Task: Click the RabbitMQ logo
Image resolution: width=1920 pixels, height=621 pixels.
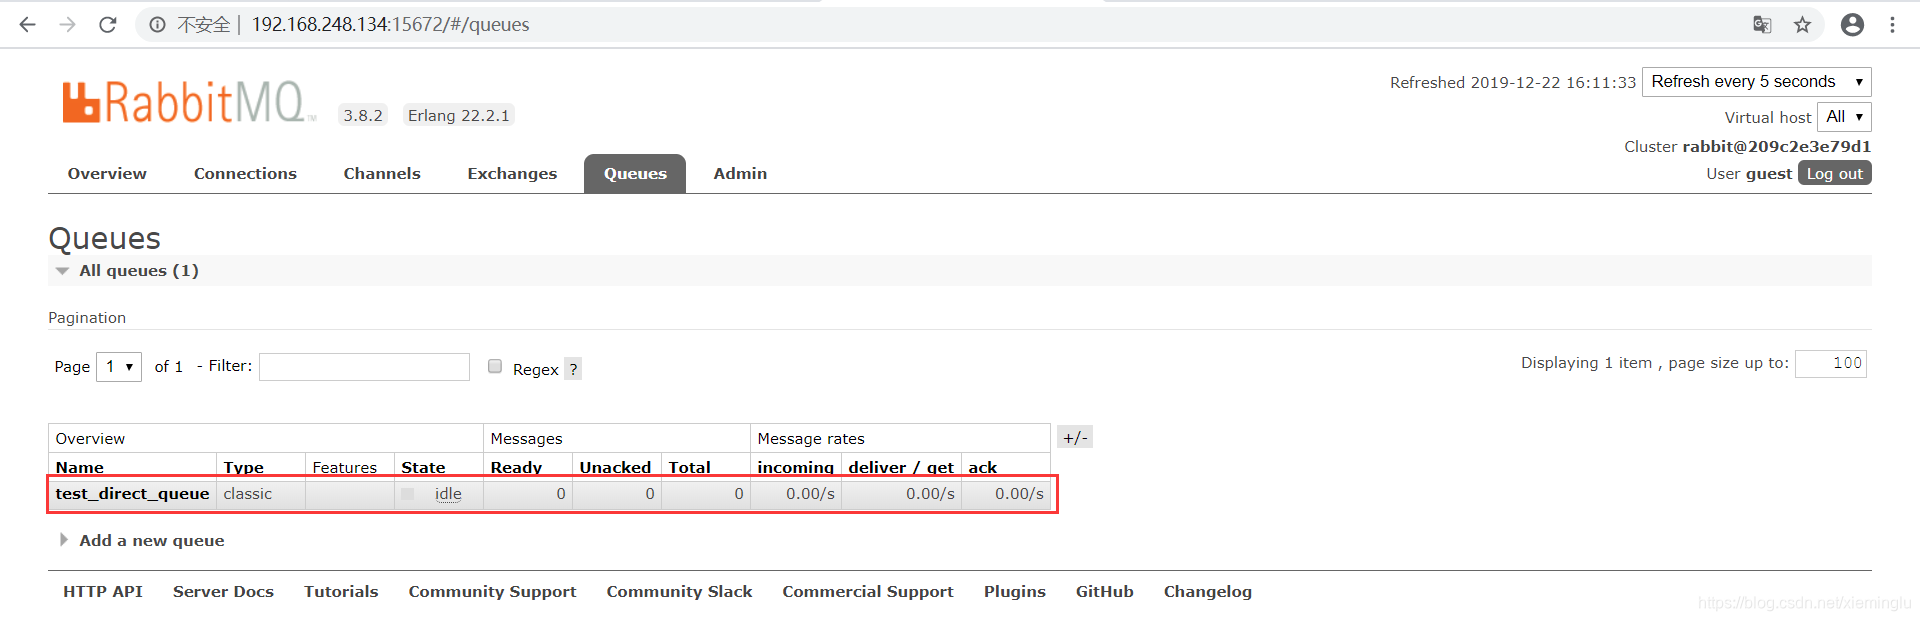Action: point(187,102)
